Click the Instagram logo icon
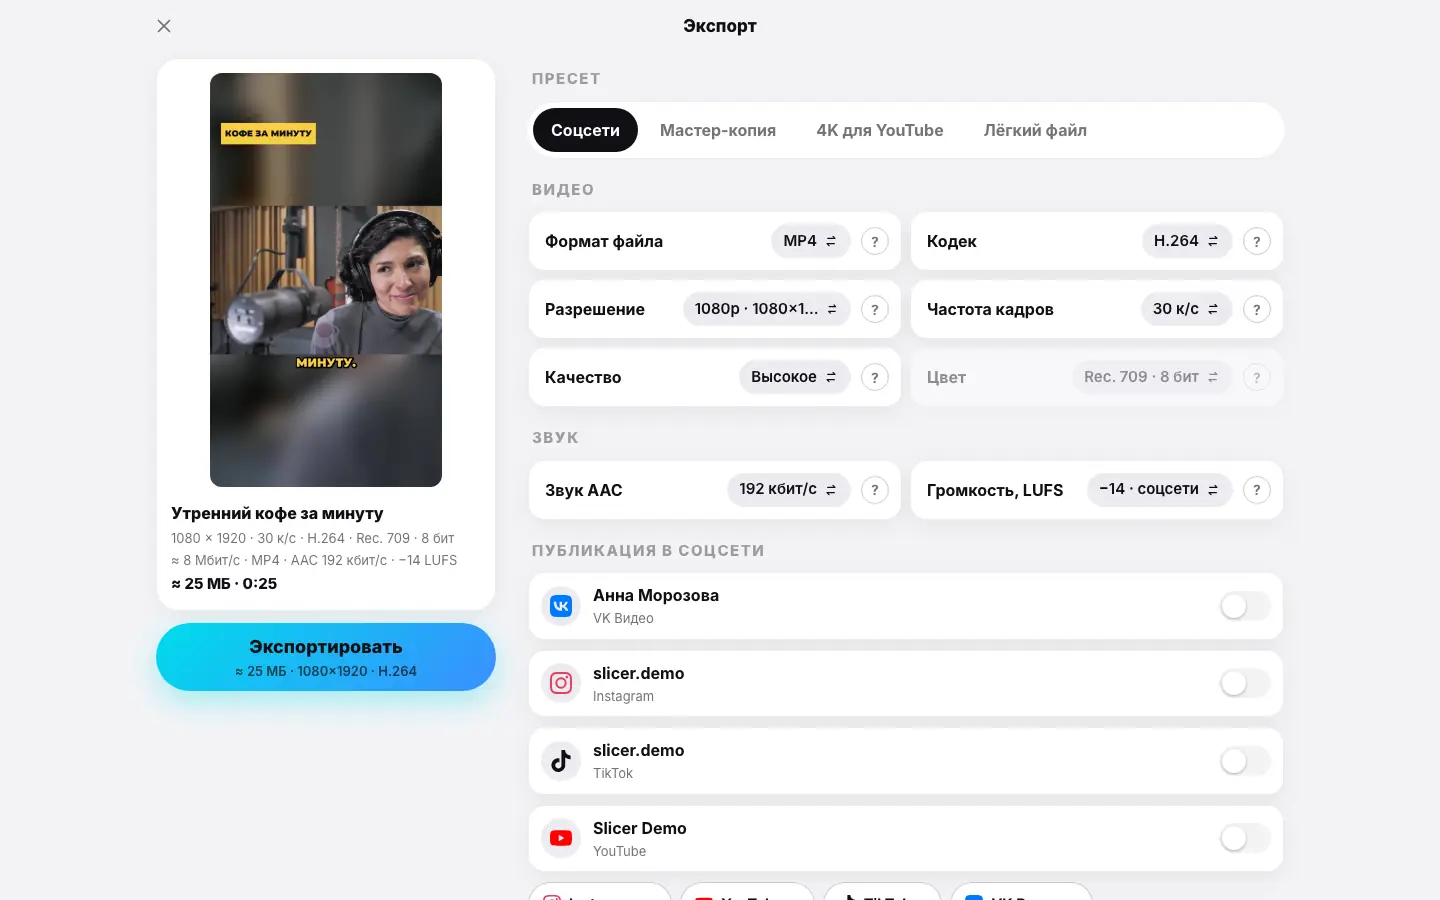This screenshot has width=1440, height=900. click(x=561, y=683)
